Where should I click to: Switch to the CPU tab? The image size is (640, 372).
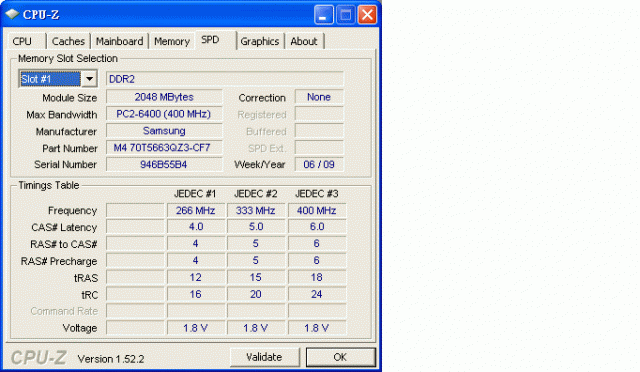point(25,41)
